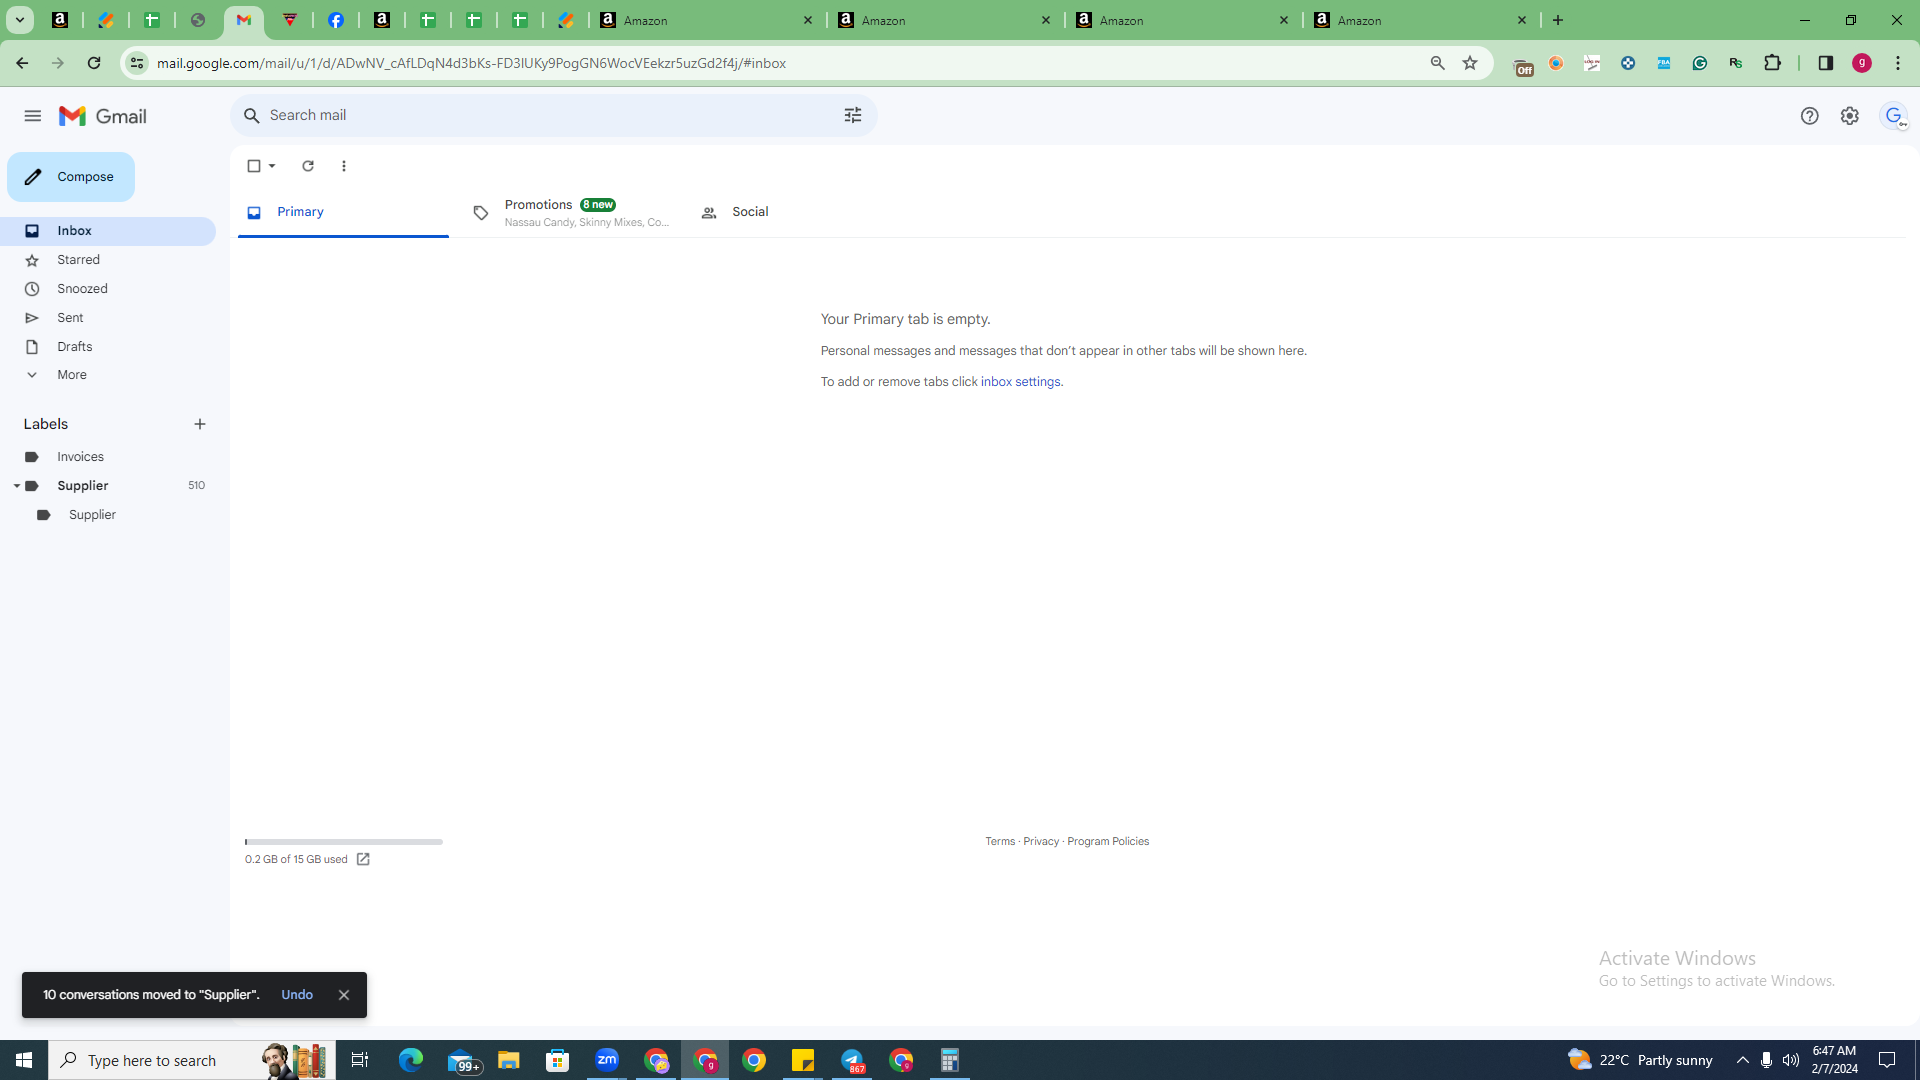Switch to the Primary tab
The height and width of the screenshot is (1080, 1920).
[343, 212]
